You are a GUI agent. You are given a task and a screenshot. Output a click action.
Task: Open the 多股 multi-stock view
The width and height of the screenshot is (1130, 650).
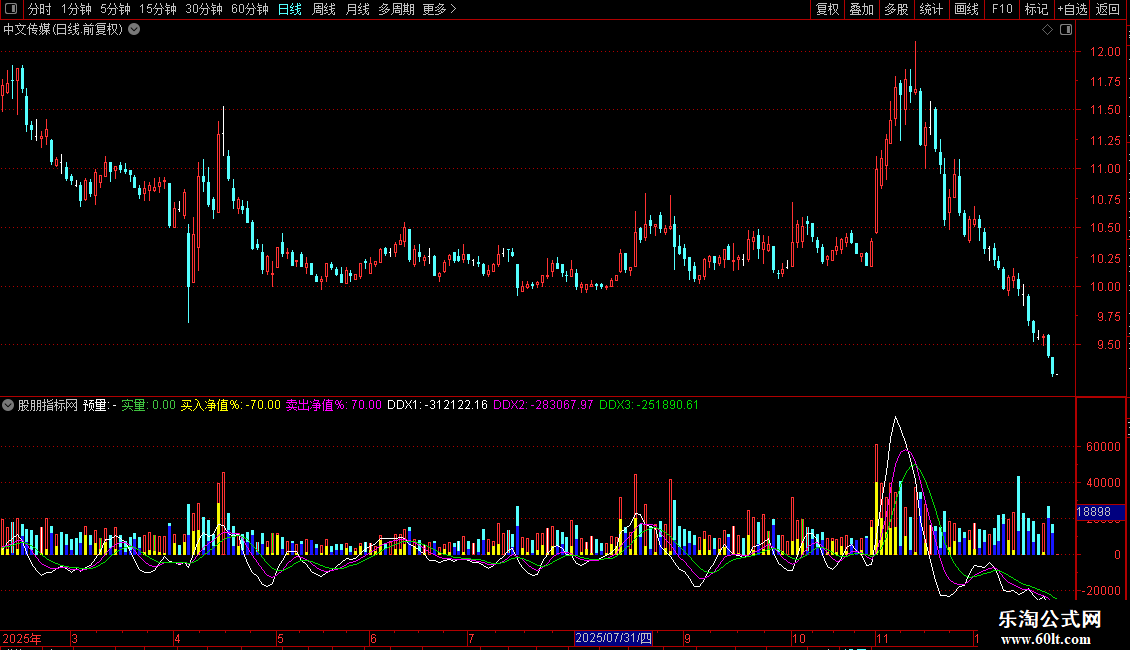click(896, 9)
